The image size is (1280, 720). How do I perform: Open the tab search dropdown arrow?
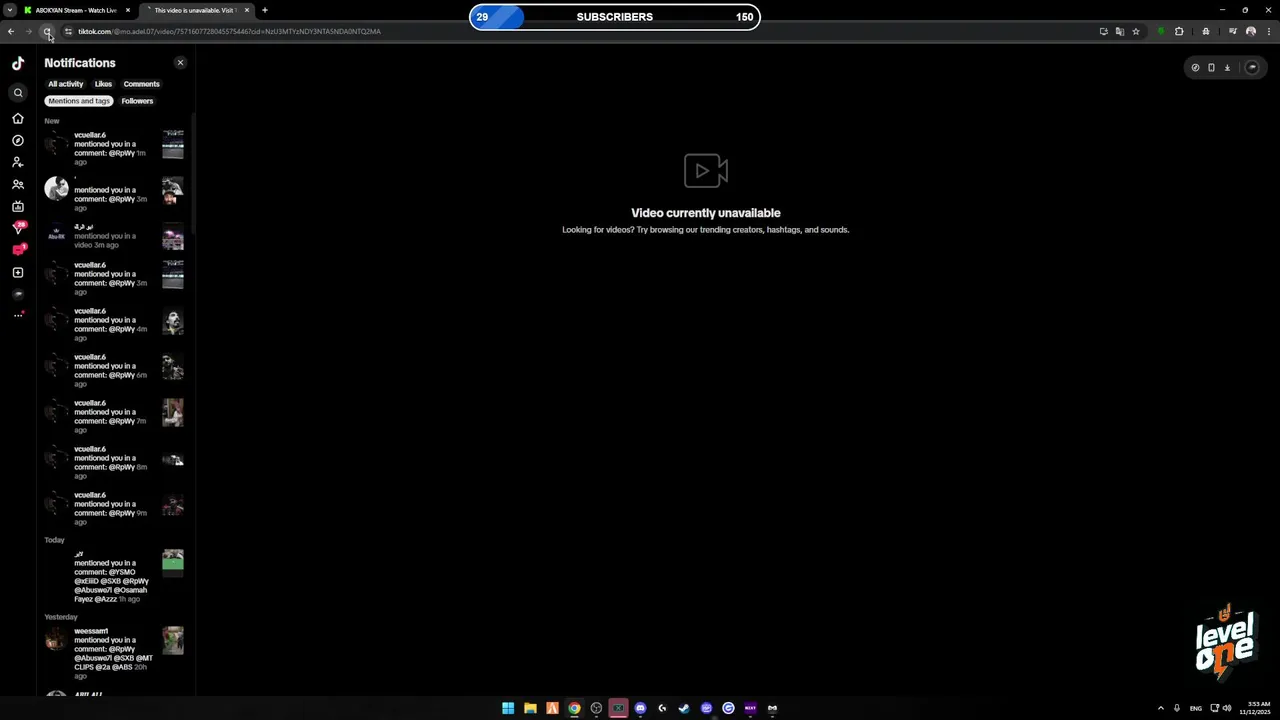click(x=9, y=10)
